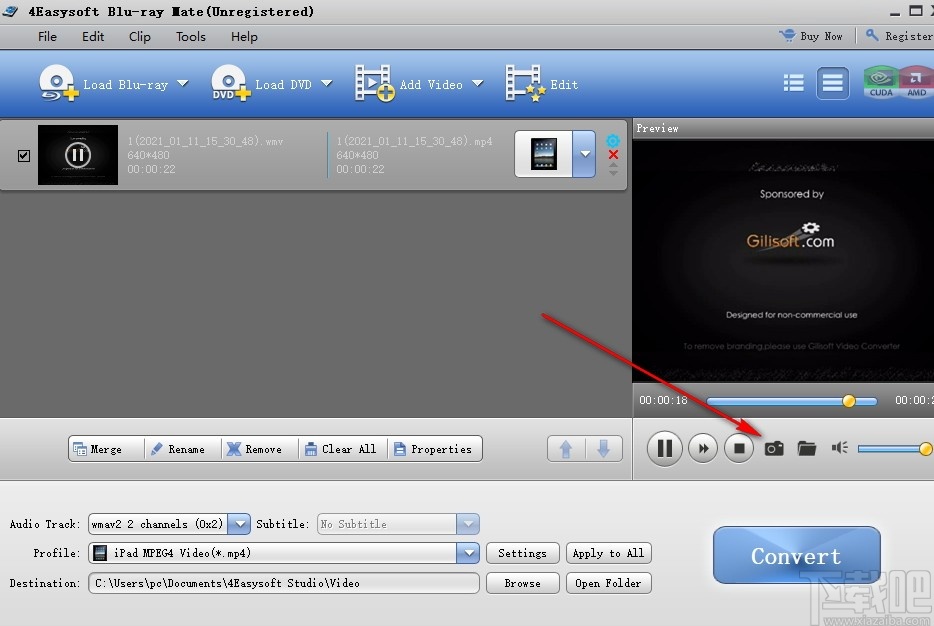This screenshot has height=626, width=934.
Task: Open Properties of selected file
Action: coord(433,449)
